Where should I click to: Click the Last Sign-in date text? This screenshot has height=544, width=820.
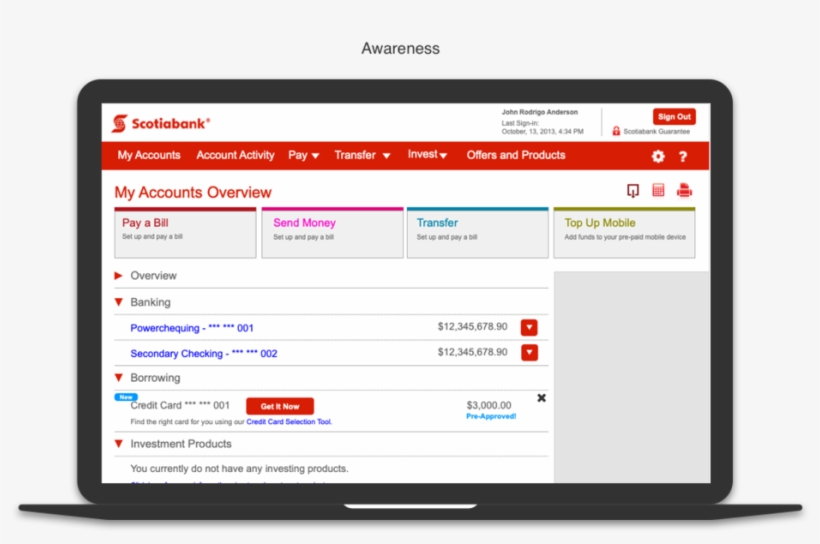(542, 131)
